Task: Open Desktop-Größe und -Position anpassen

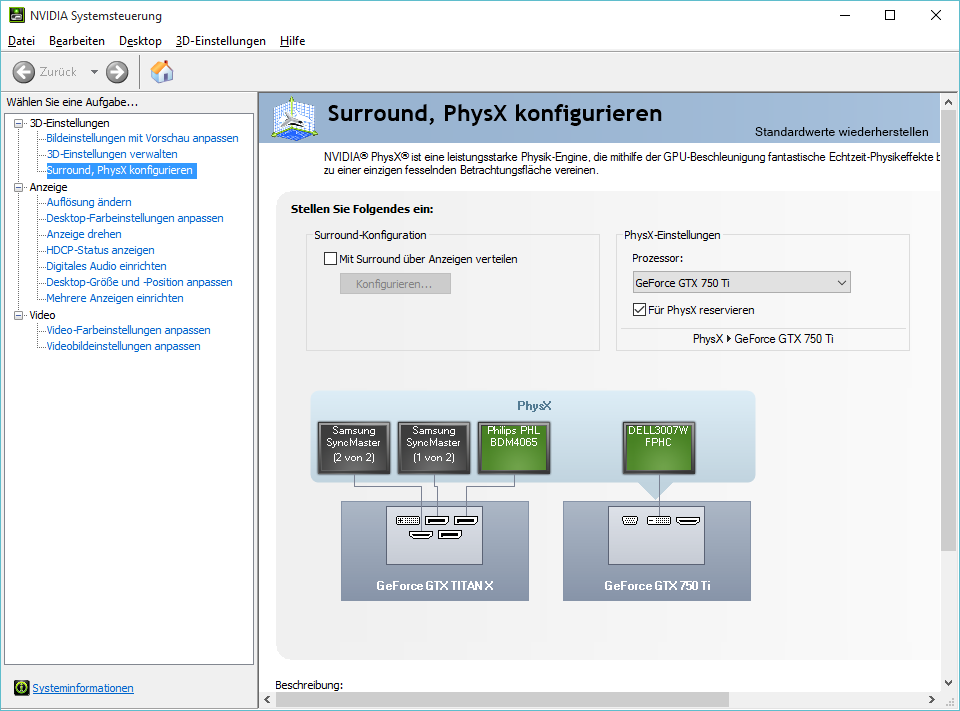Action: pyautogui.click(x=140, y=282)
